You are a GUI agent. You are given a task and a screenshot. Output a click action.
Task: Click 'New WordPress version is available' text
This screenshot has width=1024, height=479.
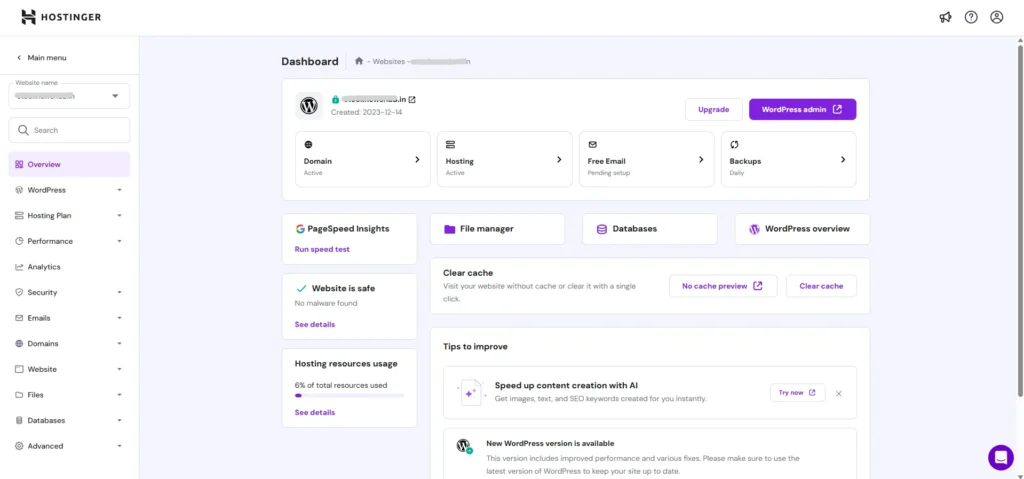(x=550, y=443)
